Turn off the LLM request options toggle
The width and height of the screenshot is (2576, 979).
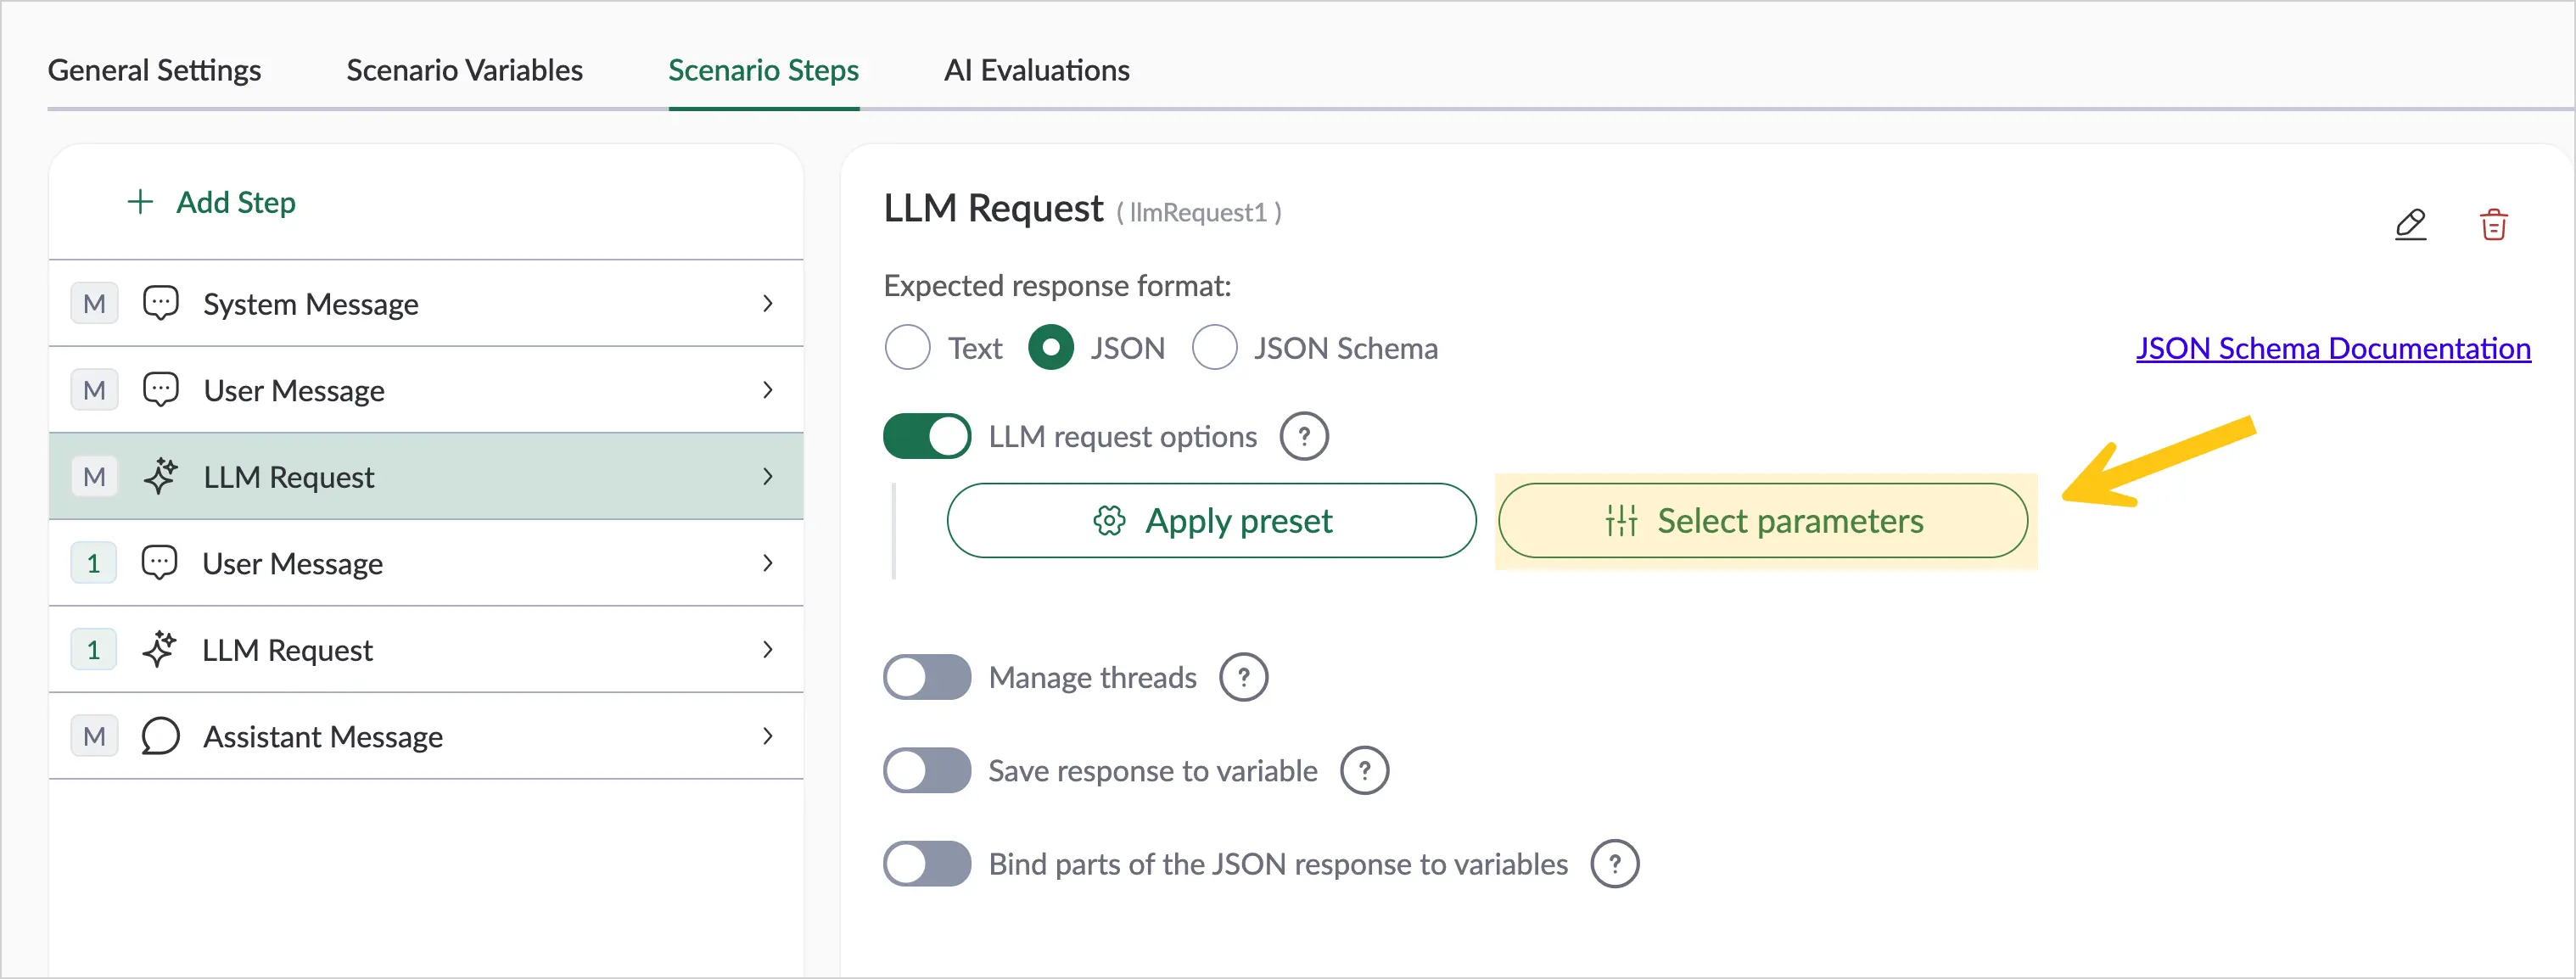pos(927,436)
